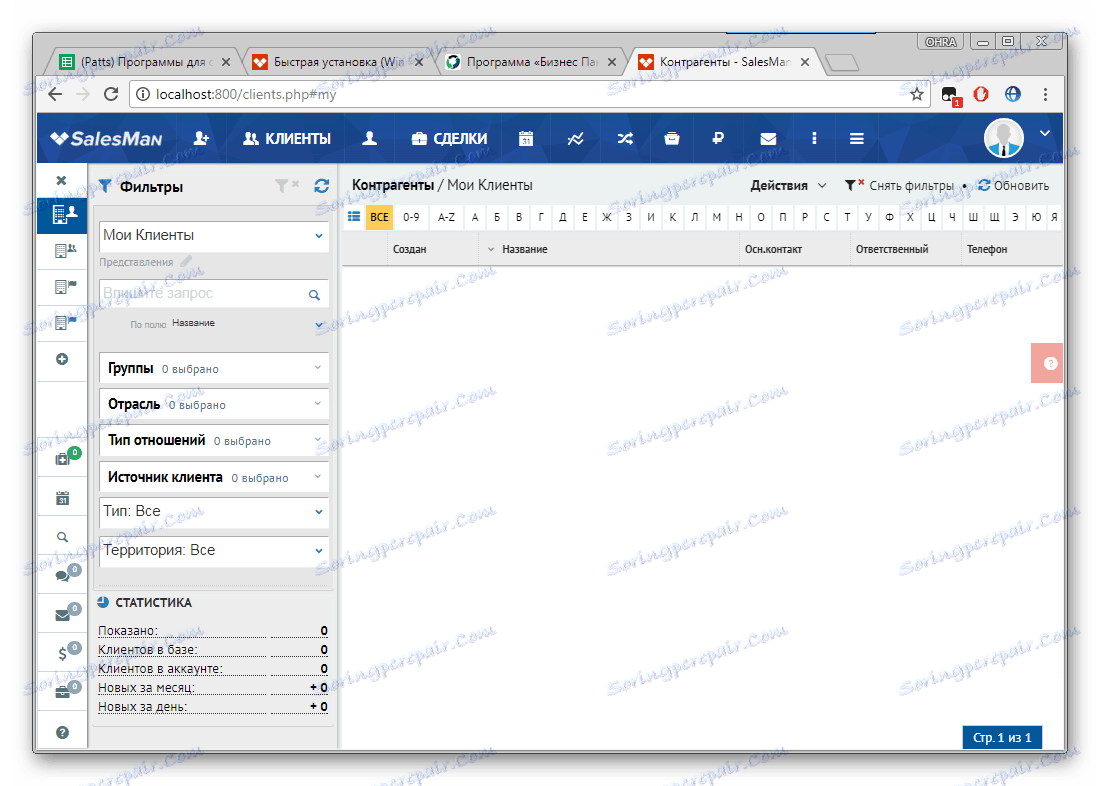Screen dimensions: 1100x786
Task: Expand the user profile chevron
Action: point(1044,133)
